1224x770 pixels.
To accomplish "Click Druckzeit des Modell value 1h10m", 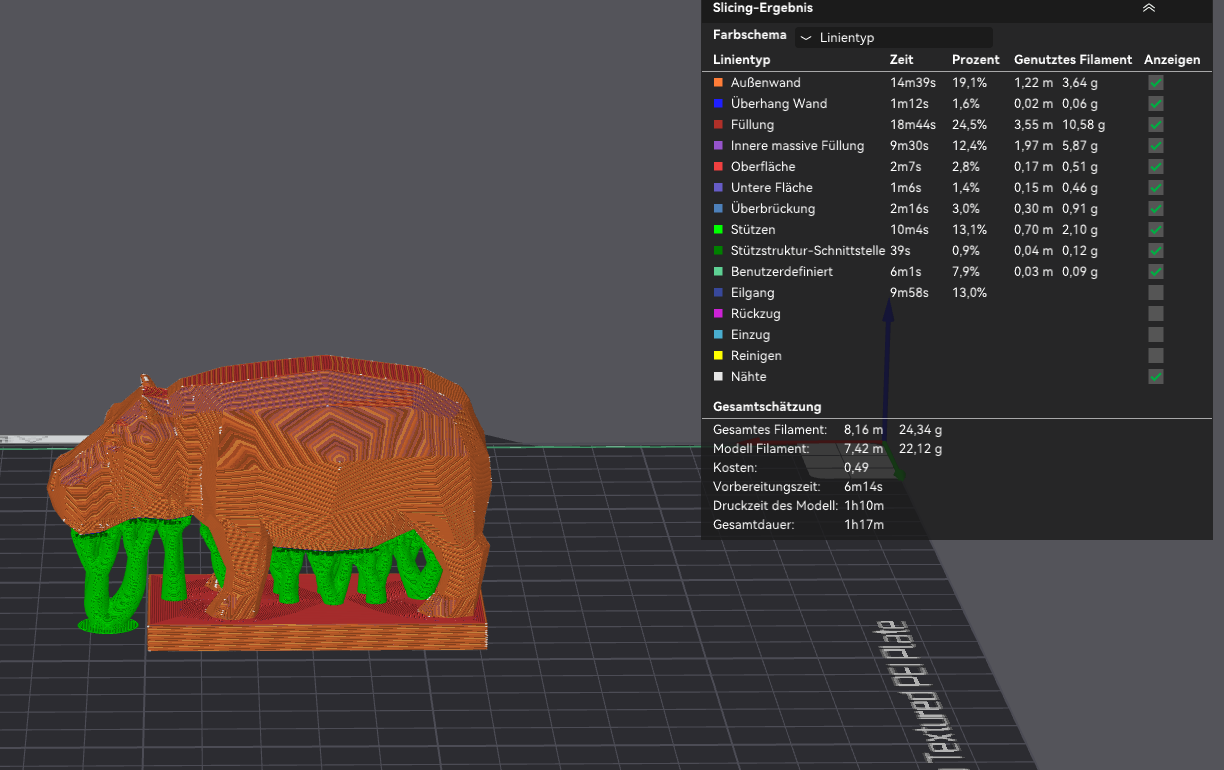I will tap(865, 506).
